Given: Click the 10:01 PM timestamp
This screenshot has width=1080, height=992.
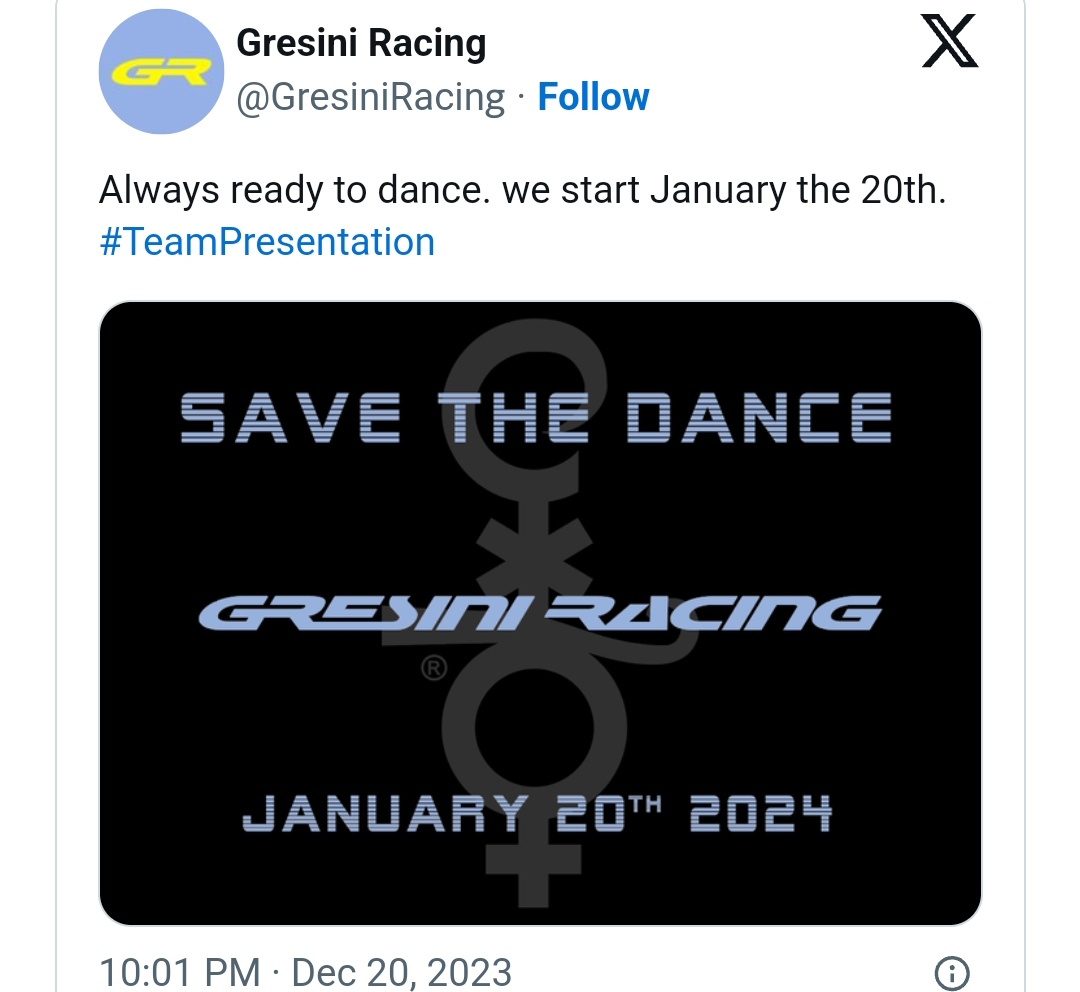Looking at the screenshot, I should pos(180,973).
